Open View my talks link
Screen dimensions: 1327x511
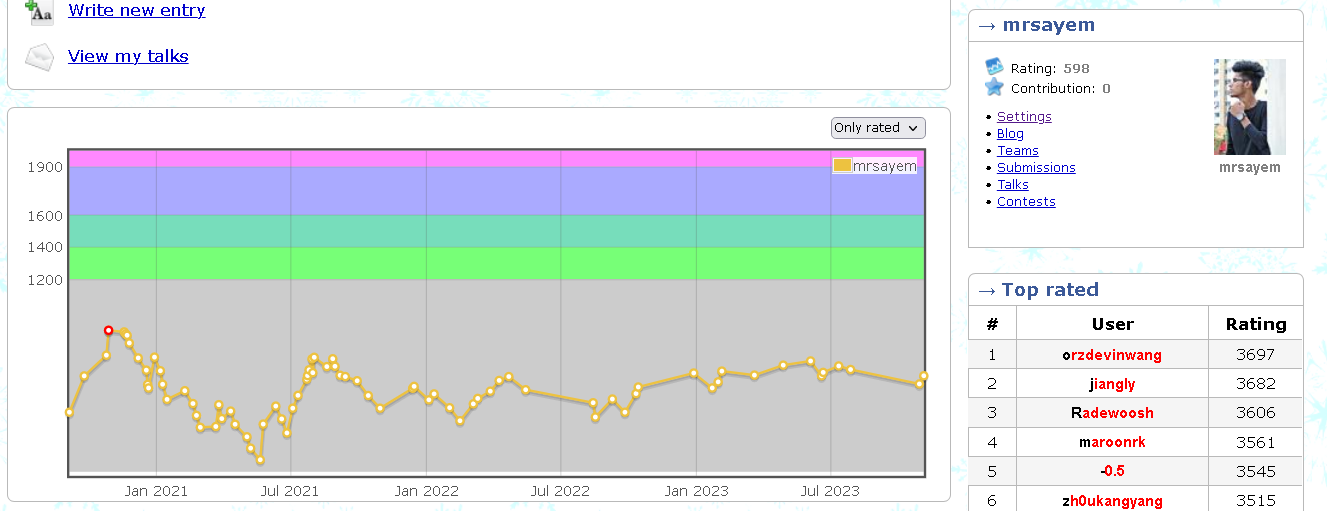[x=128, y=56]
